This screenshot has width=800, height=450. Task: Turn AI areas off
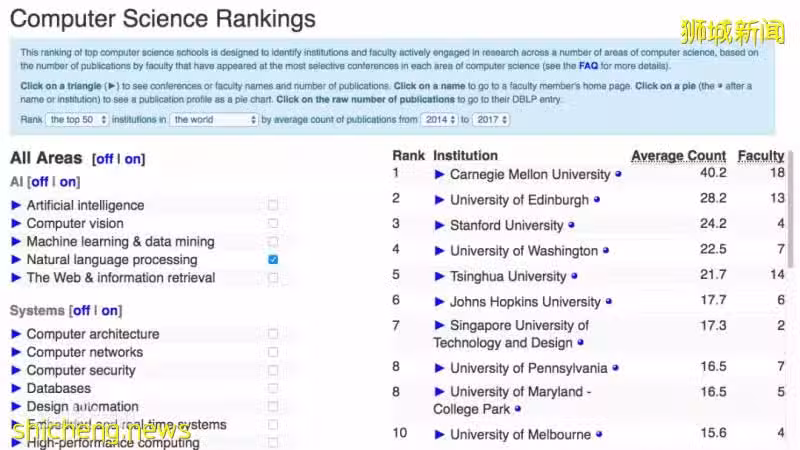tap(39, 182)
